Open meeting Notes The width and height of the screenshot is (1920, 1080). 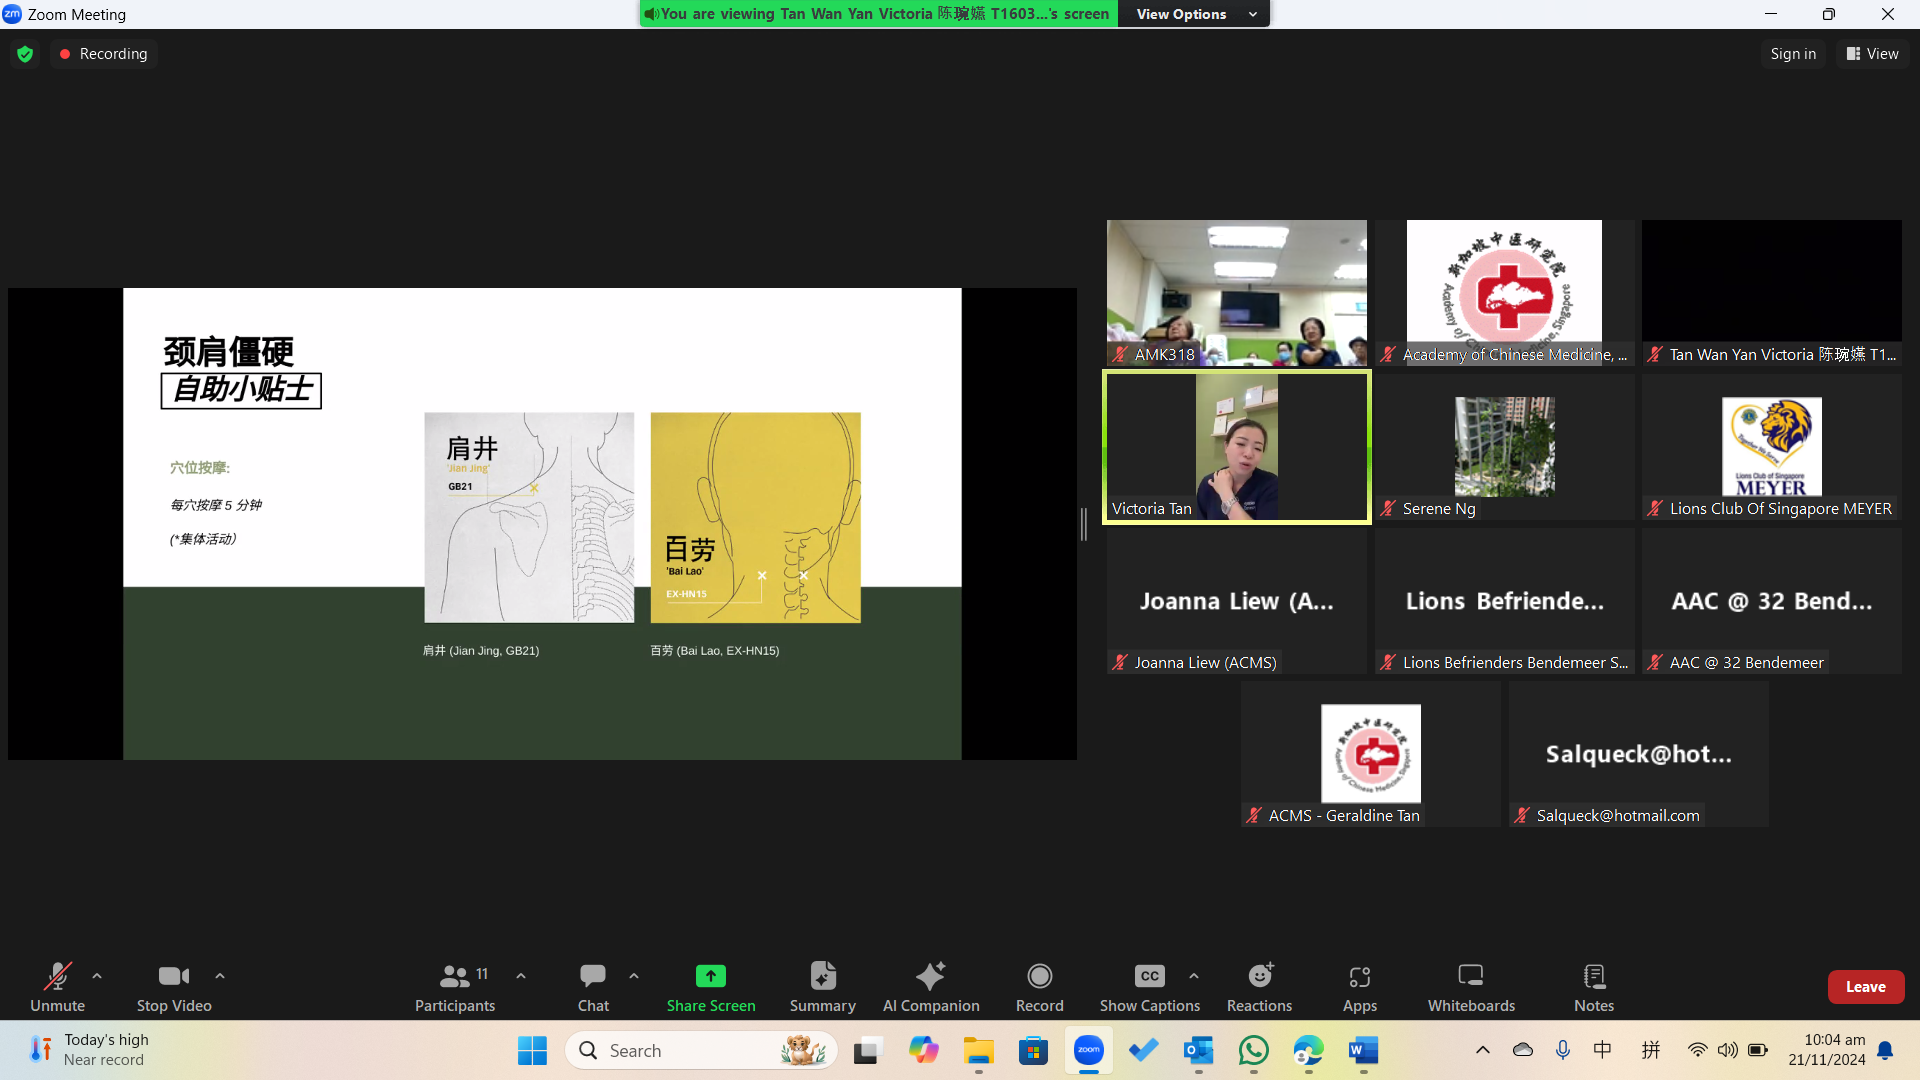[1593, 986]
